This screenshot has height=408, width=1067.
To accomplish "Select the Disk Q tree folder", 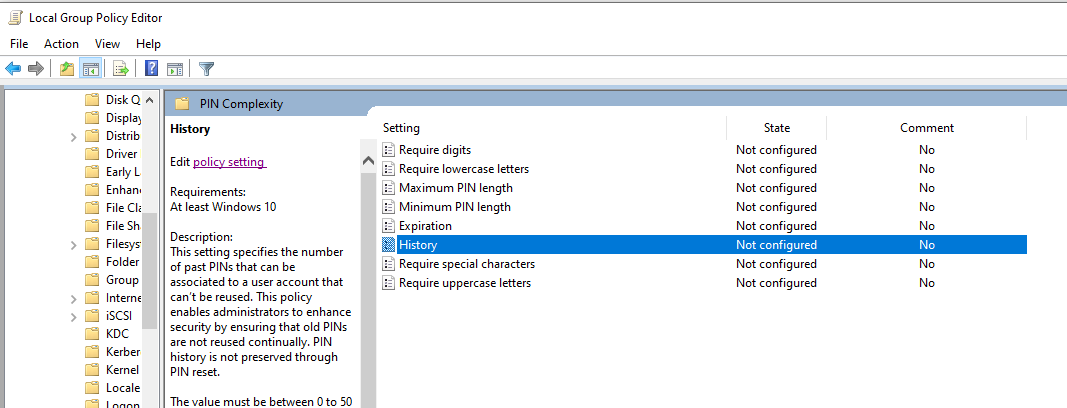I will pos(122,100).
